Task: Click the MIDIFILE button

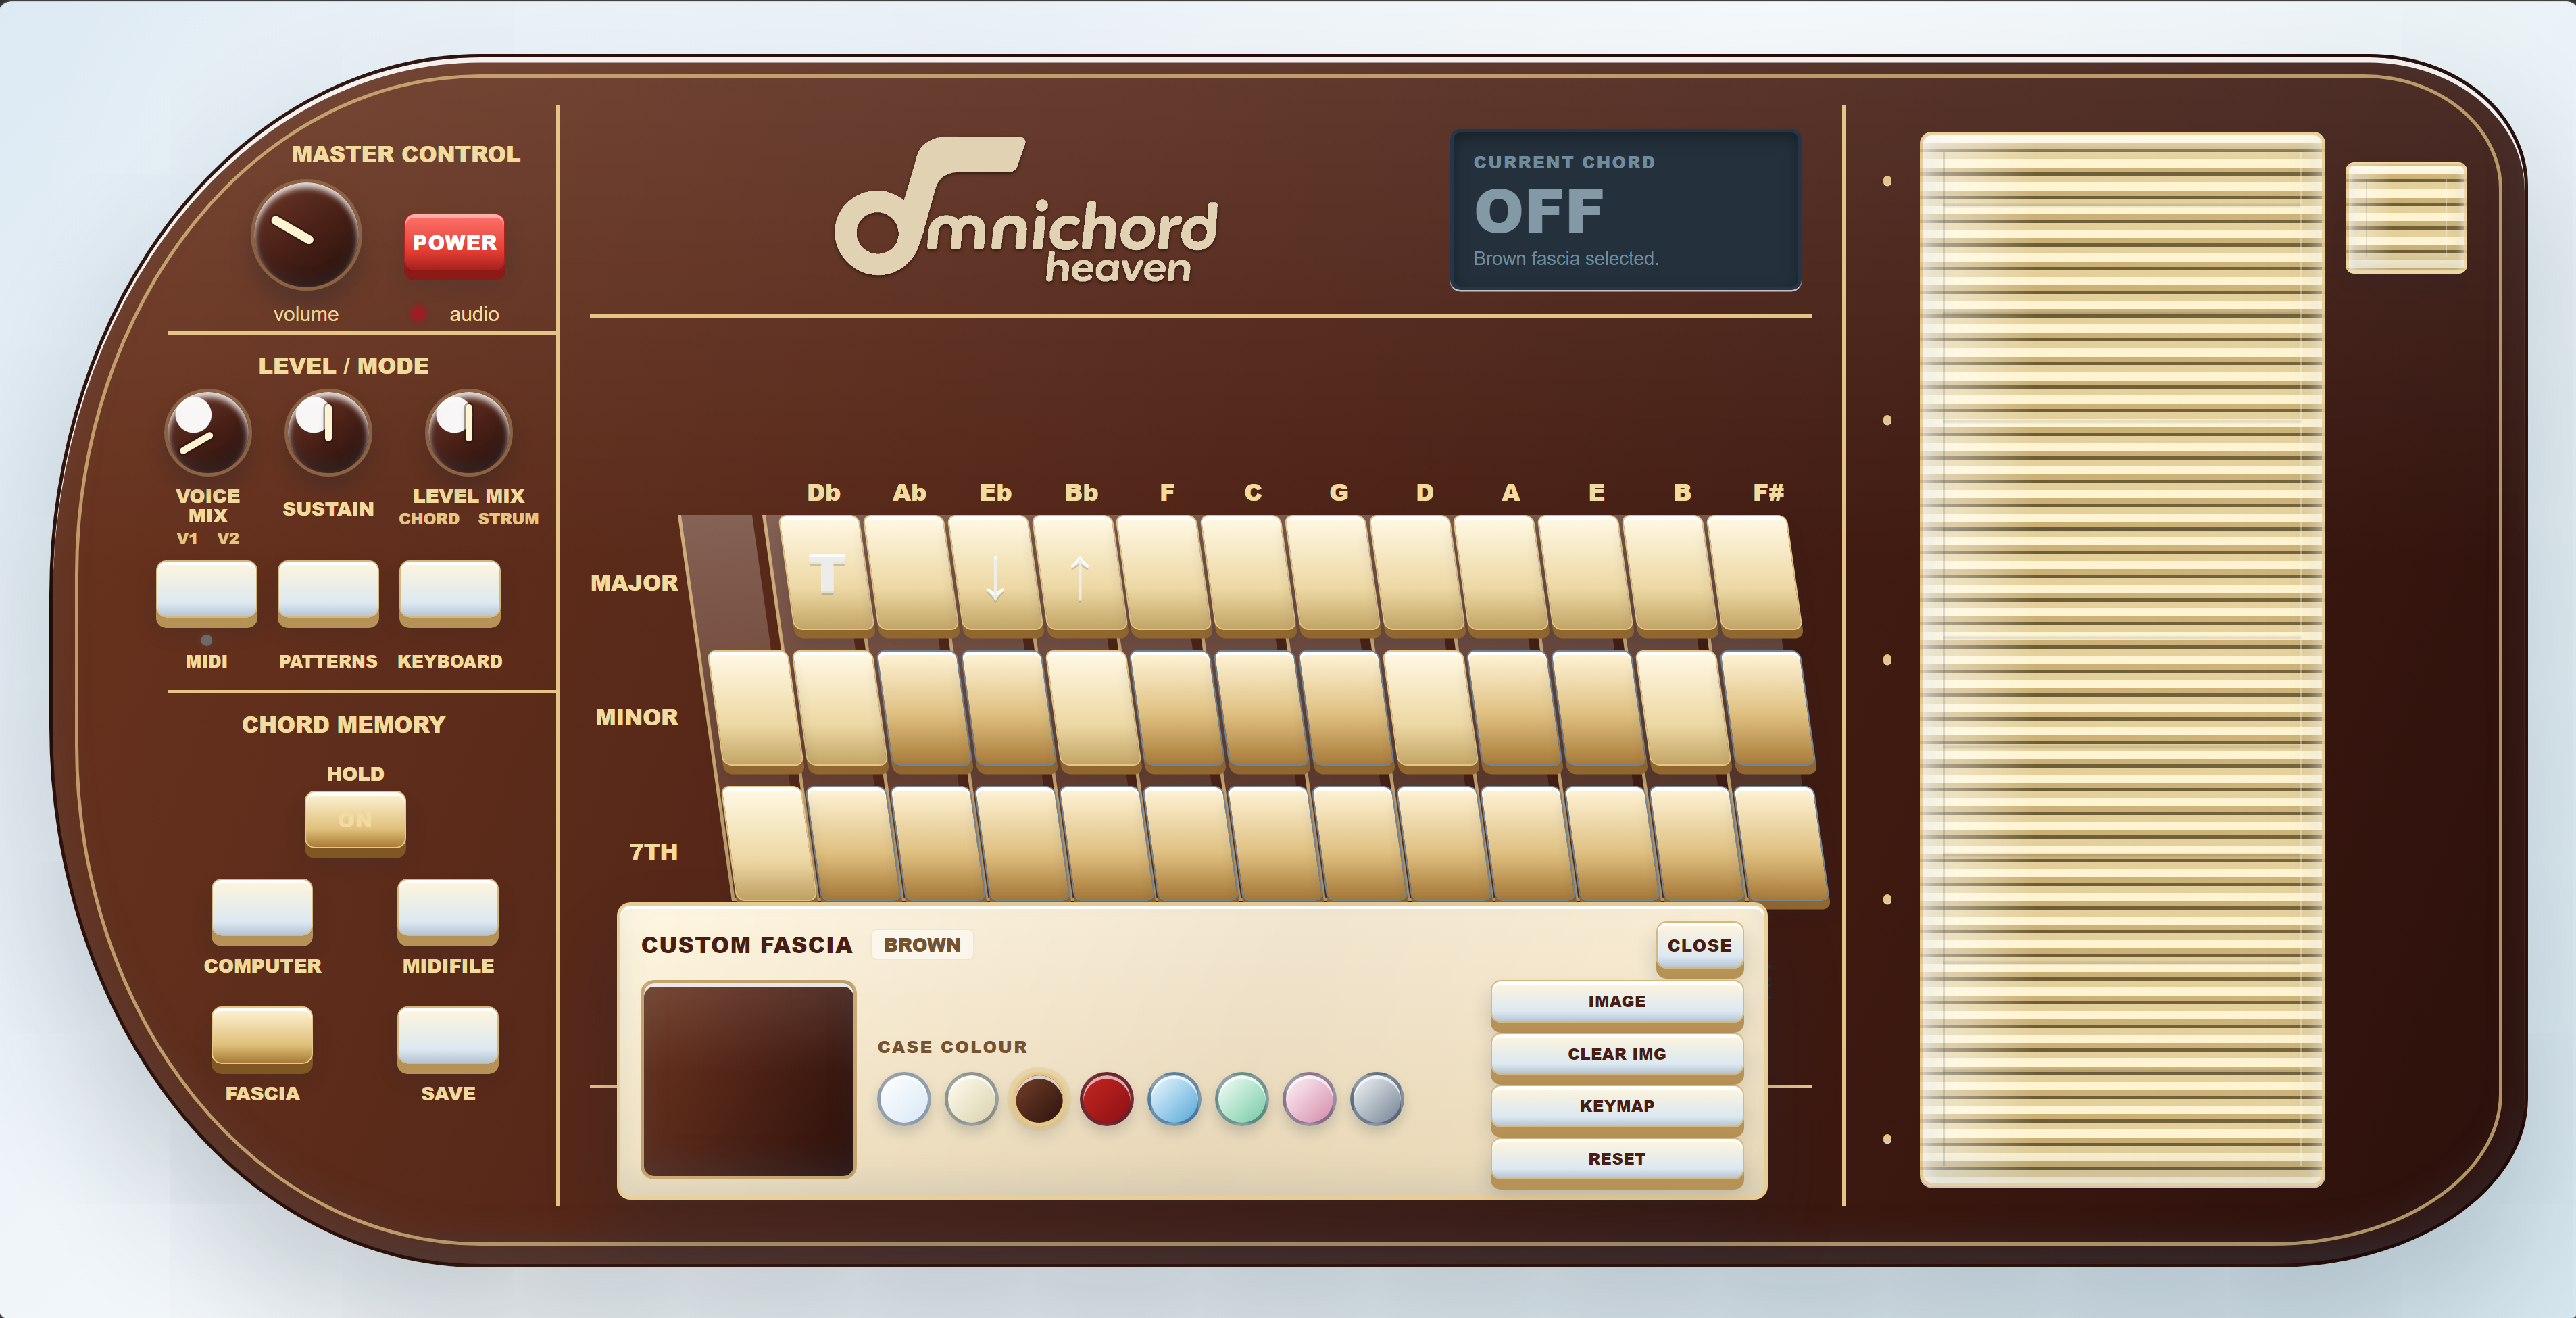Action: click(x=448, y=911)
